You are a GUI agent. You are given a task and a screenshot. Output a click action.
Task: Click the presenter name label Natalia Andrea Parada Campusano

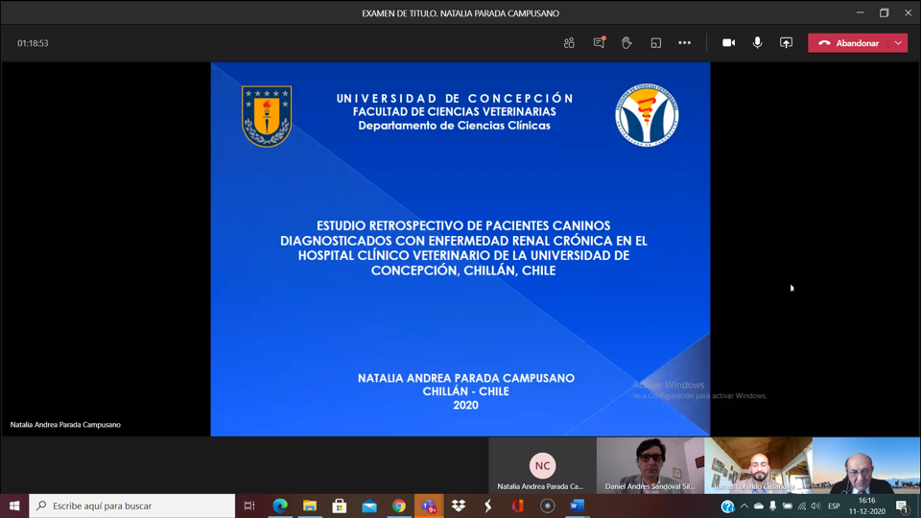(65, 425)
